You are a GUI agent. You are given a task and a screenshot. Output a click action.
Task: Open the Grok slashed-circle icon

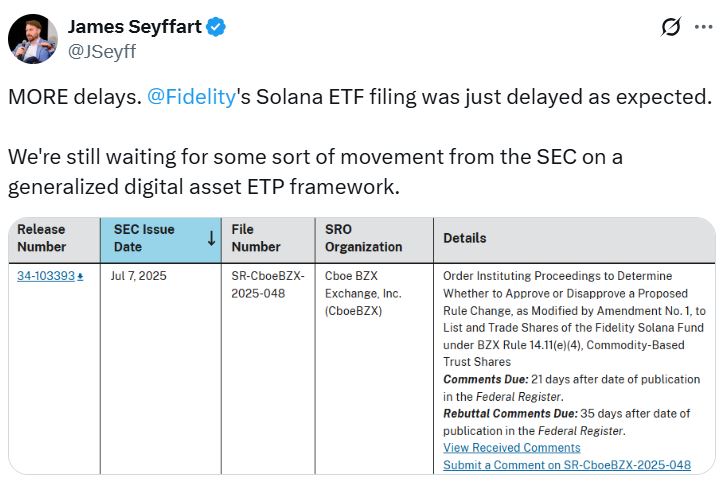point(671,28)
